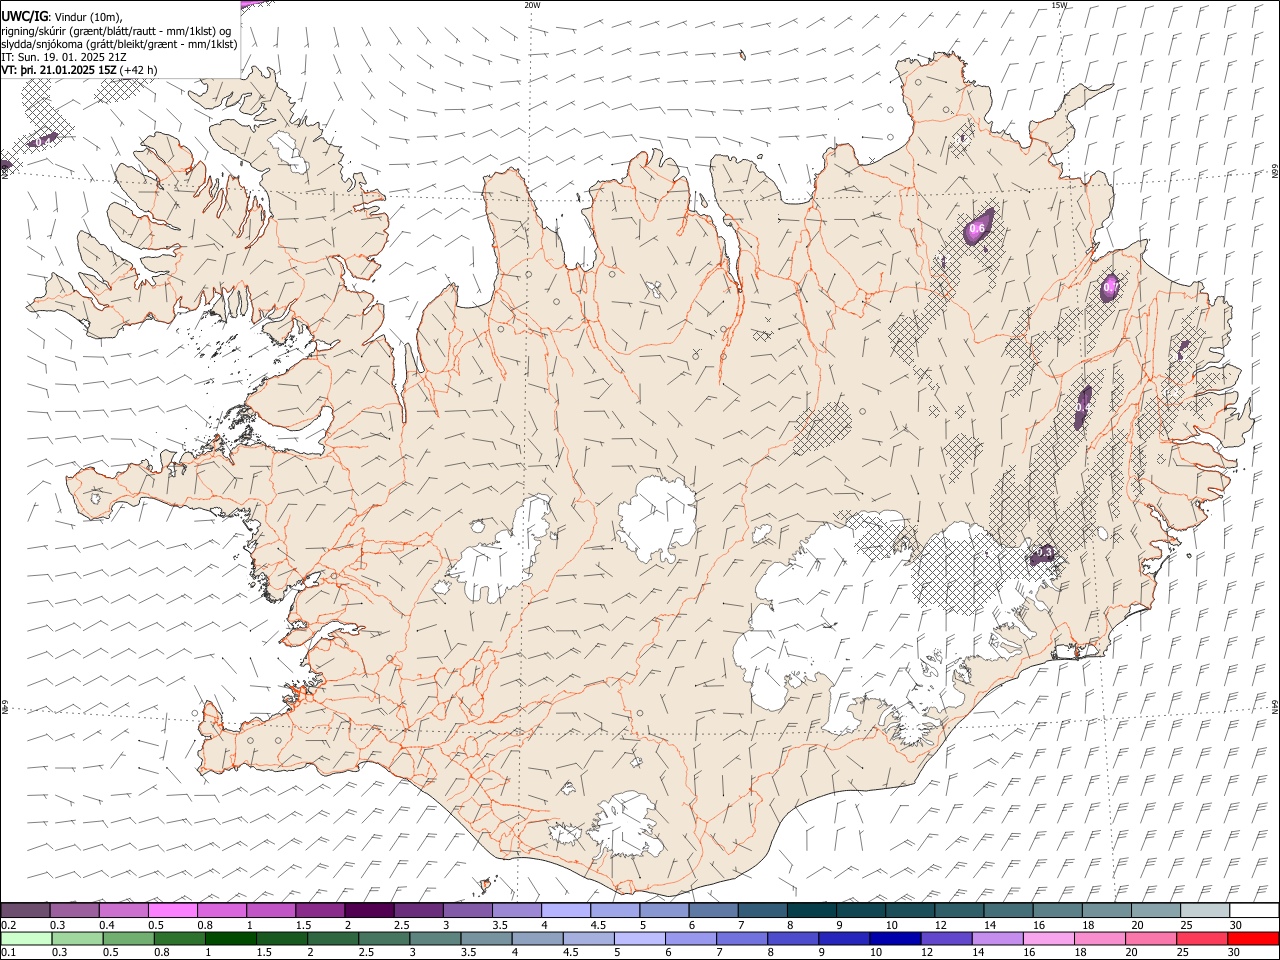
Task: Pick the lower scale swatch starting at 7
Action: click(x=742, y=938)
